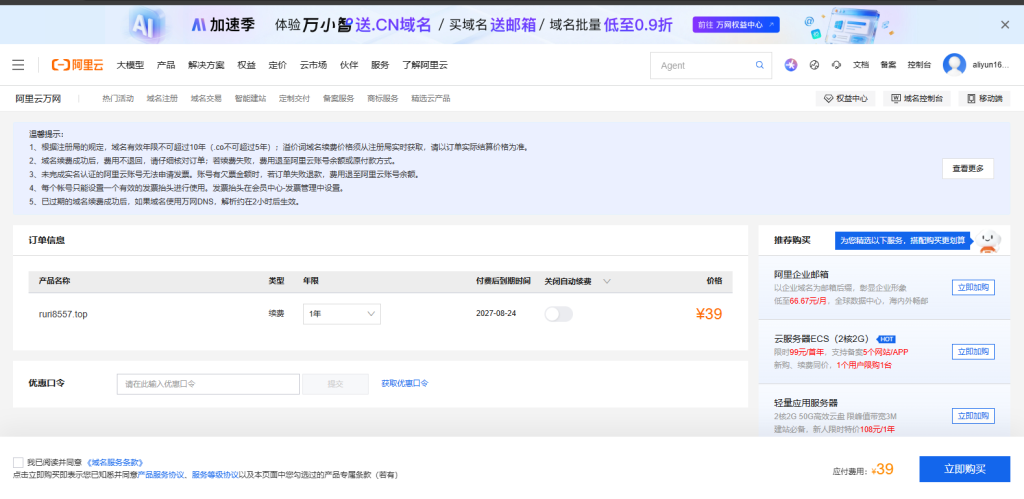The width and height of the screenshot is (1024, 499).
Task: Open the 产品 menu
Action: tap(166, 65)
